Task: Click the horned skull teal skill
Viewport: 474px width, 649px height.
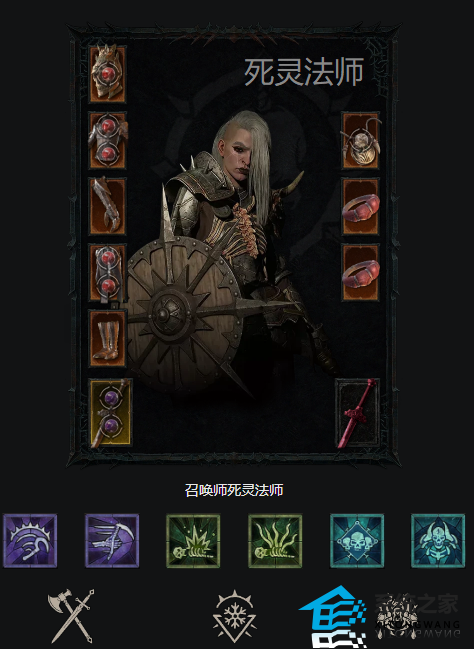Action: pyautogui.click(x=438, y=541)
